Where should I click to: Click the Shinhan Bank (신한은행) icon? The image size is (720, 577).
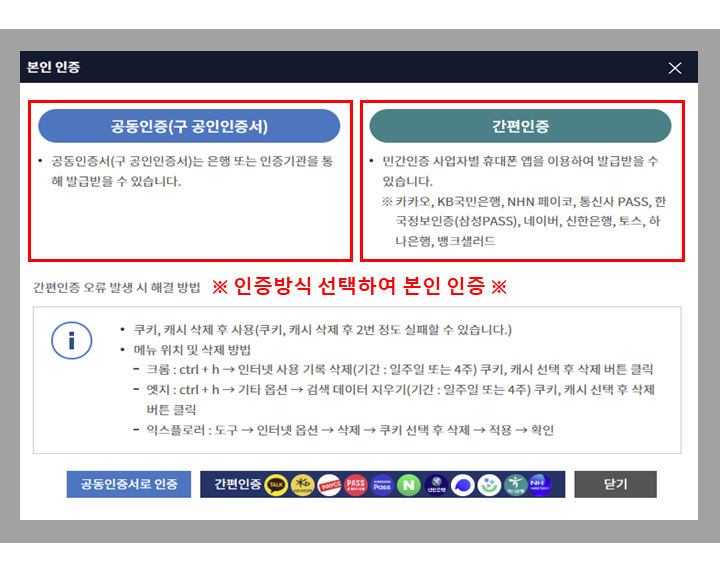pyautogui.click(x=436, y=485)
